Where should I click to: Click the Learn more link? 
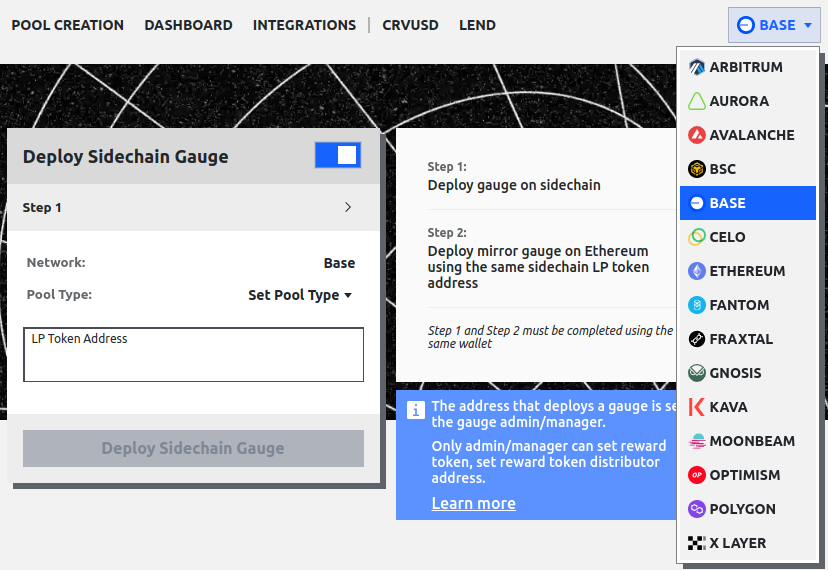(x=473, y=503)
